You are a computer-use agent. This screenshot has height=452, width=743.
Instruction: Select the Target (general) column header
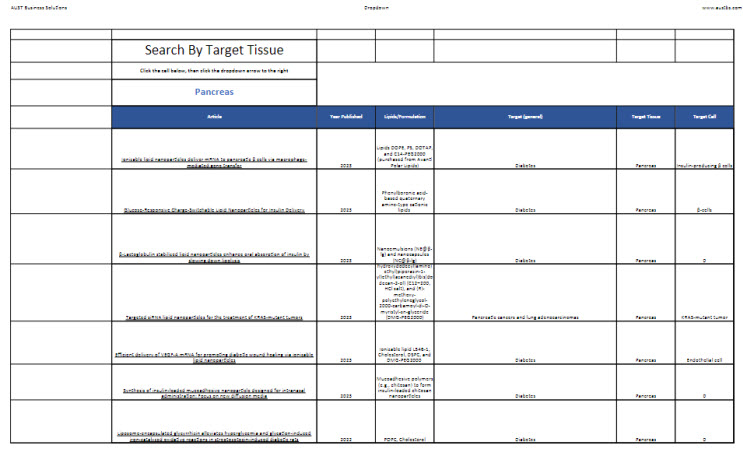[524, 117]
